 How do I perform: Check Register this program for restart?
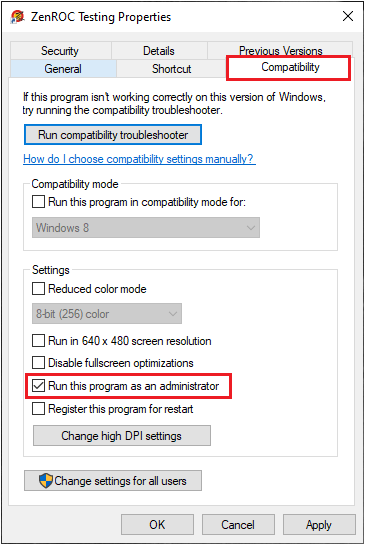coord(38,408)
